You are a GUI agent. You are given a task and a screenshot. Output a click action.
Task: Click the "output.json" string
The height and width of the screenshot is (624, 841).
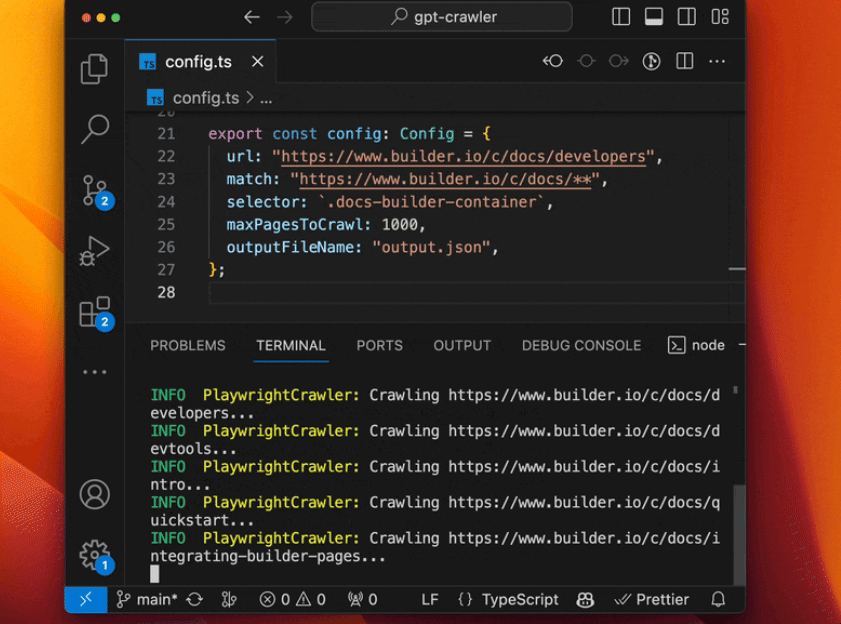click(x=431, y=247)
